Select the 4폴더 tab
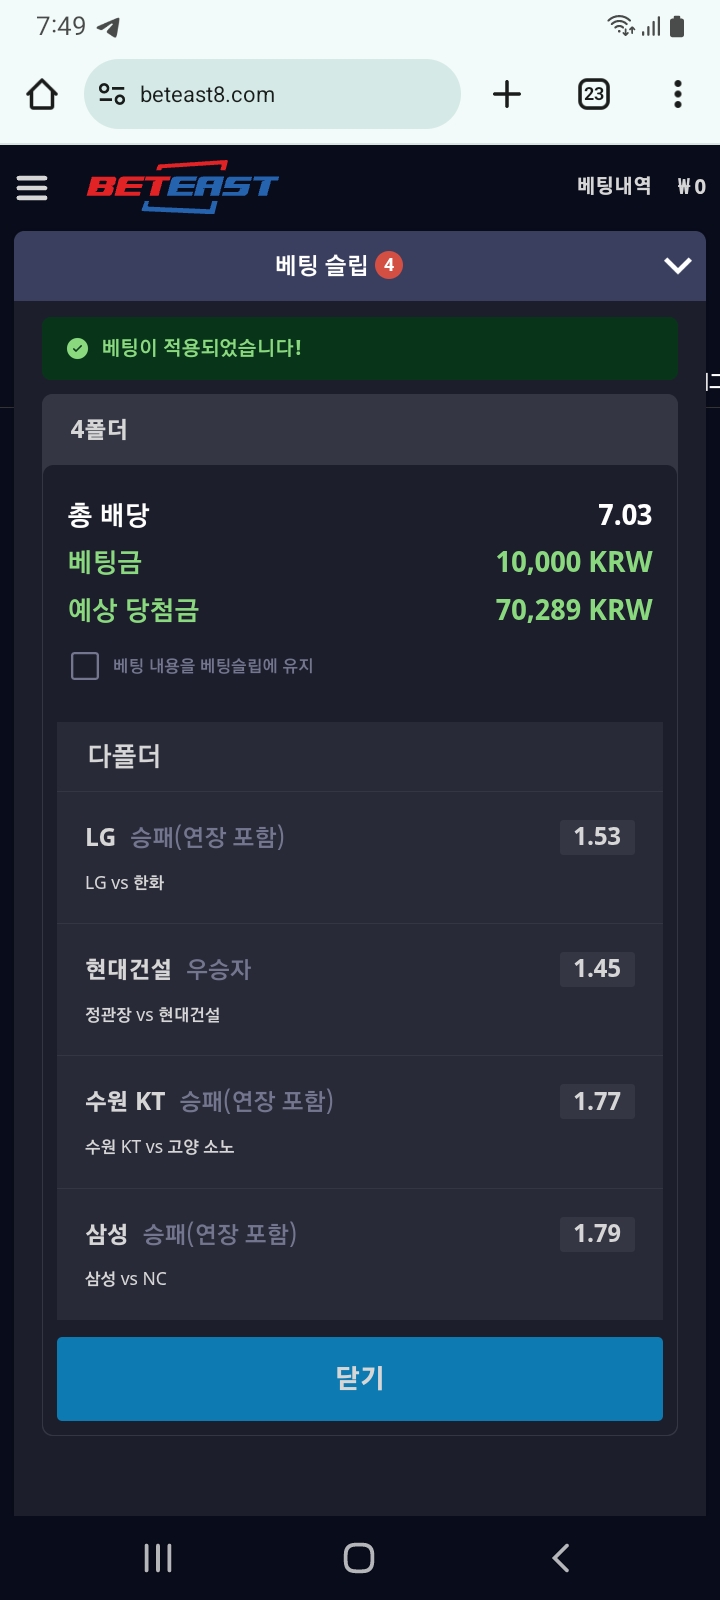 (99, 430)
